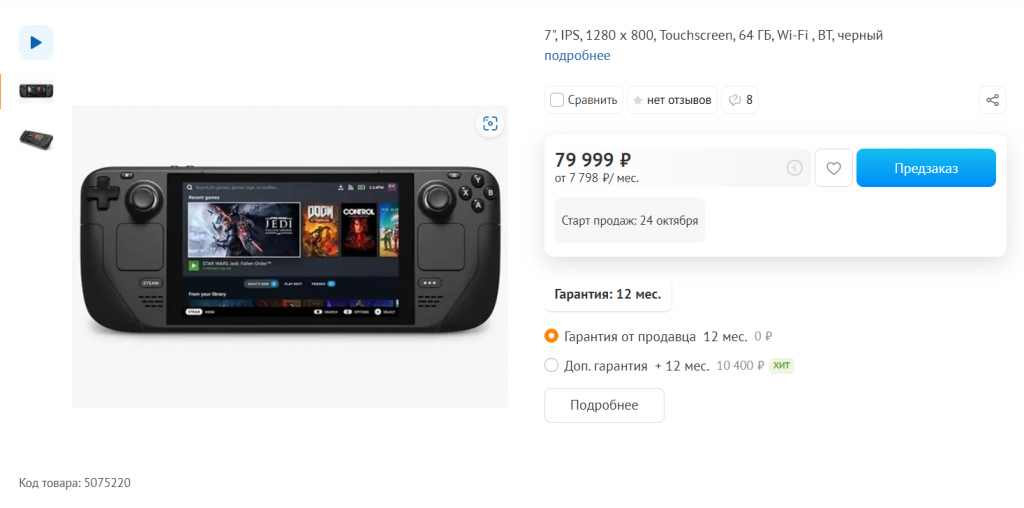Viewport: 1024px width, 508px height.
Task: Click the Предзаказ button
Action: point(926,168)
